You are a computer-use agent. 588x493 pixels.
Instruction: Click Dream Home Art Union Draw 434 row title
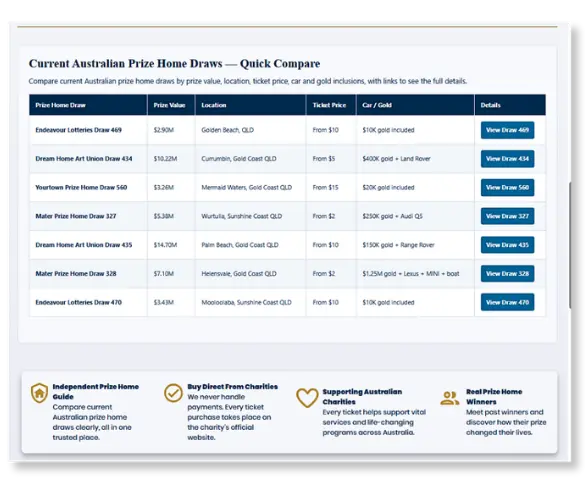tap(84, 159)
